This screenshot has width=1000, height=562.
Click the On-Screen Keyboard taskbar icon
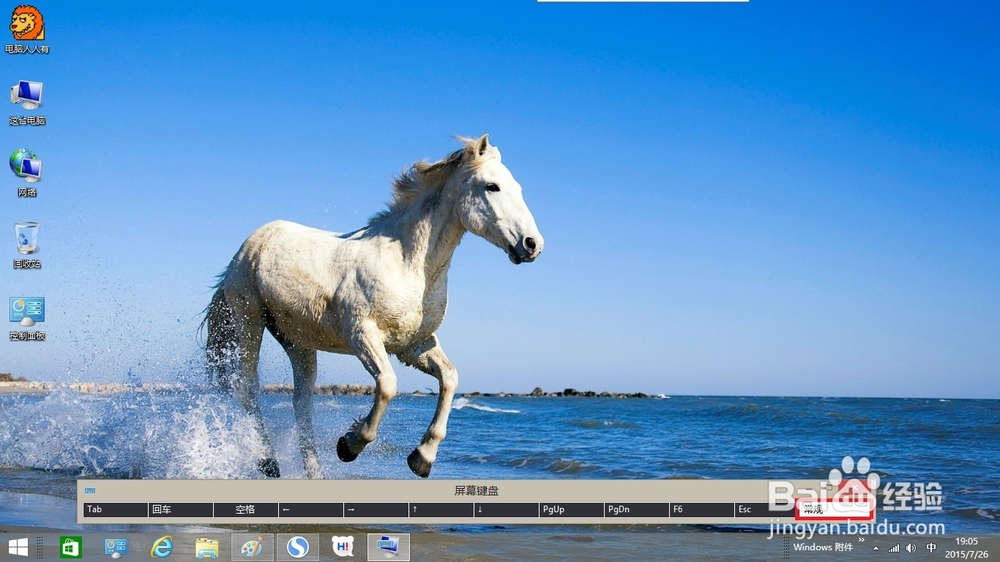[x=388, y=547]
